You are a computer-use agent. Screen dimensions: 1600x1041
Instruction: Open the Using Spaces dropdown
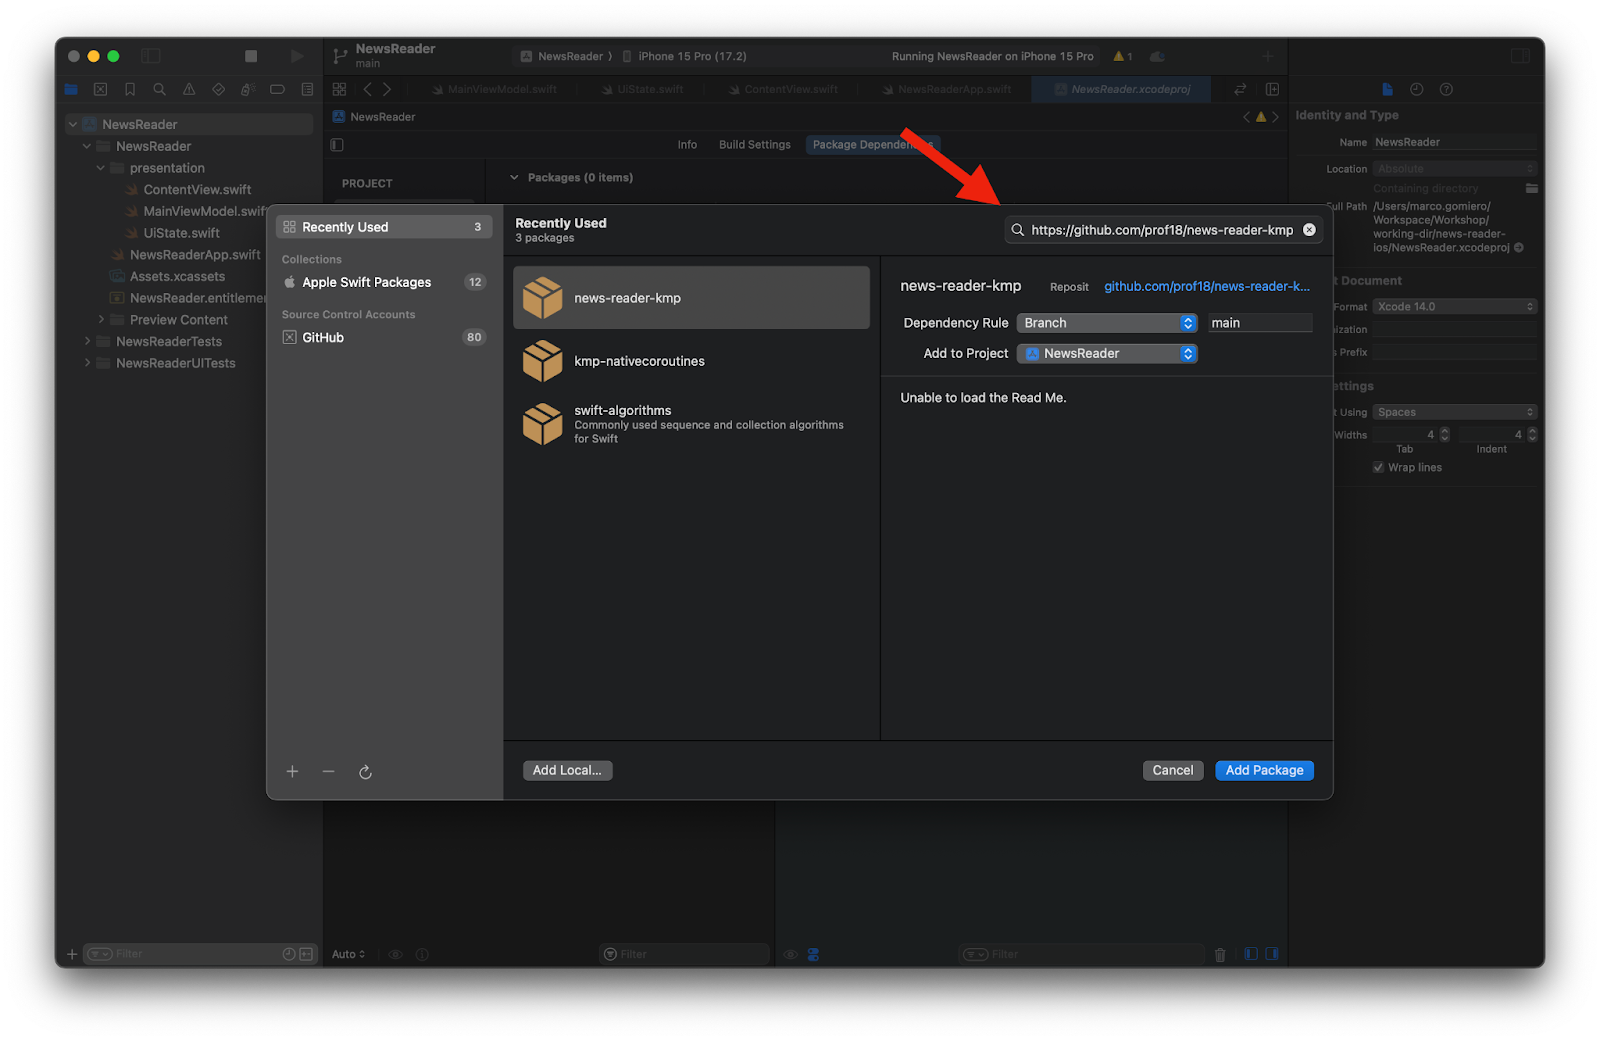(x=1454, y=412)
